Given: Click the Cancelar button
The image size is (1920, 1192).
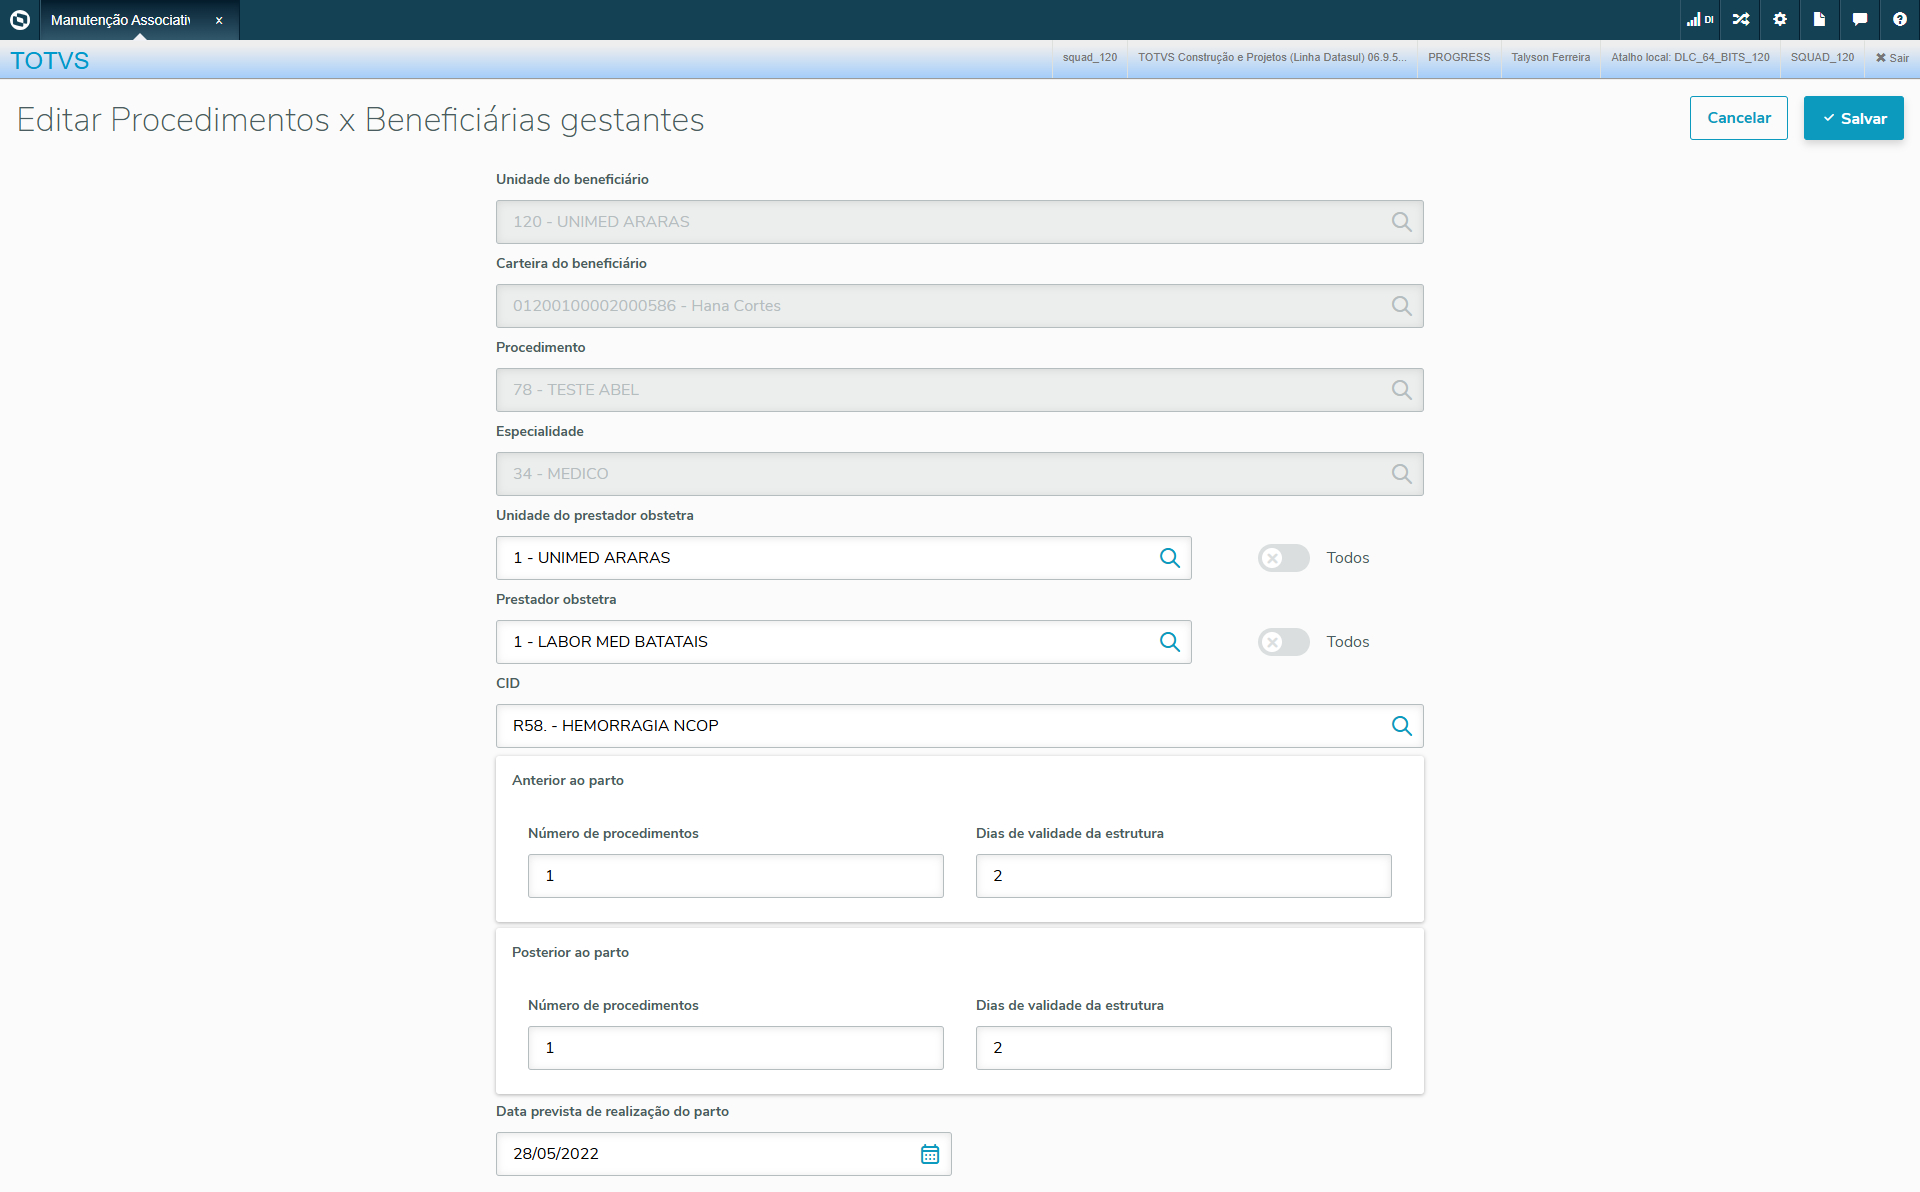Looking at the screenshot, I should coord(1738,118).
